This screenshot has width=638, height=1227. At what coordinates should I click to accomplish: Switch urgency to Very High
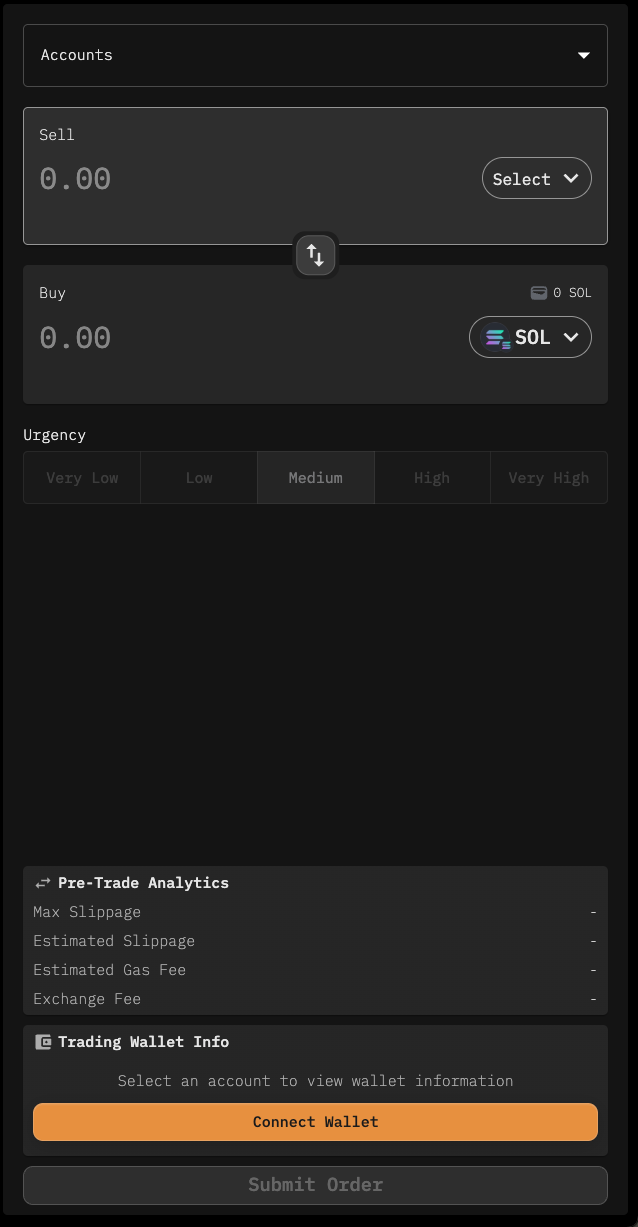coord(548,478)
